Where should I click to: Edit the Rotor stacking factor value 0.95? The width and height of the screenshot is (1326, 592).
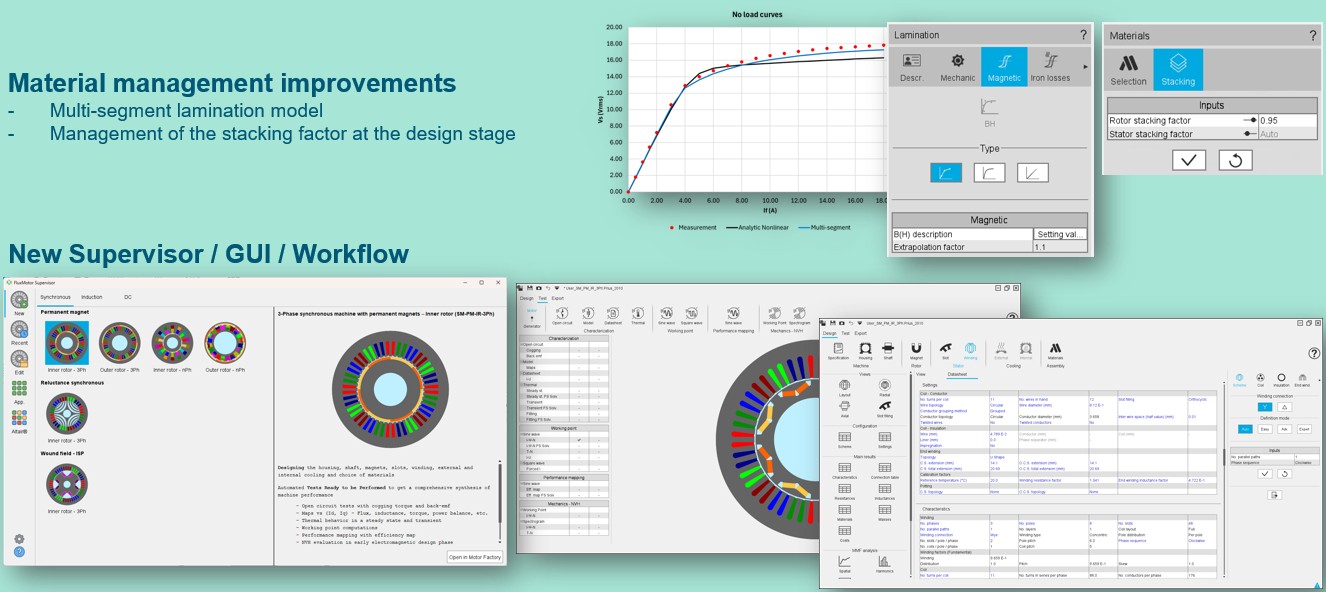[1287, 120]
